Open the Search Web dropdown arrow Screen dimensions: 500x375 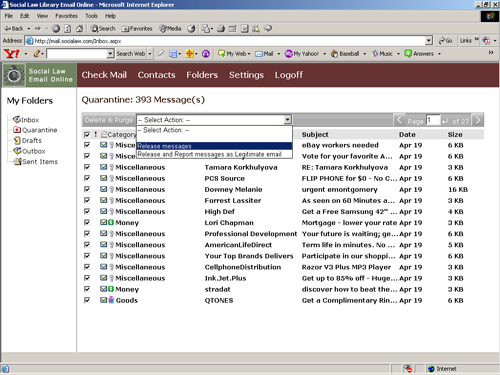tap(150, 54)
